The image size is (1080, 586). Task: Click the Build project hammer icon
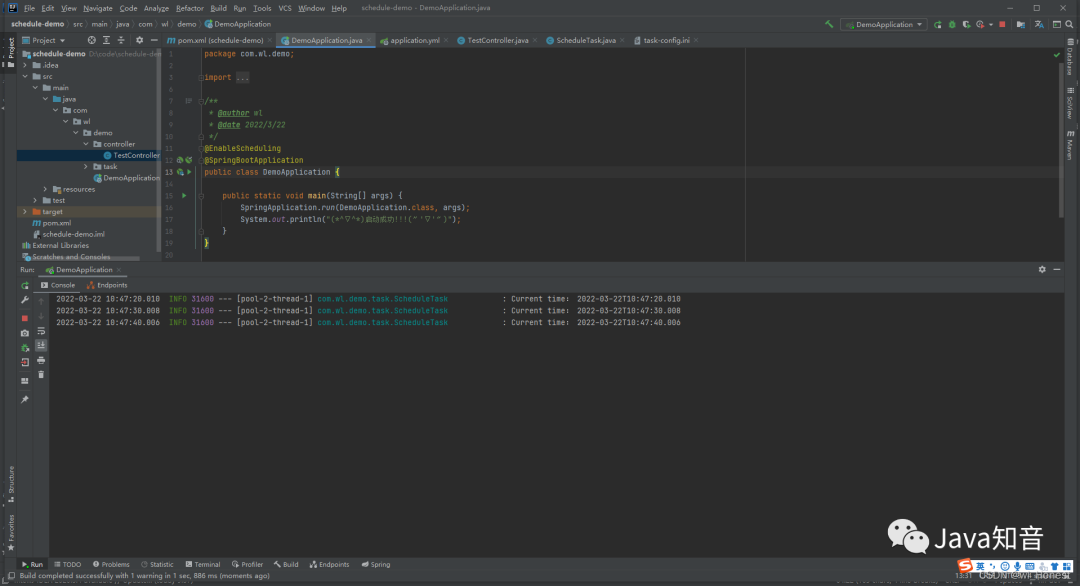click(829, 24)
